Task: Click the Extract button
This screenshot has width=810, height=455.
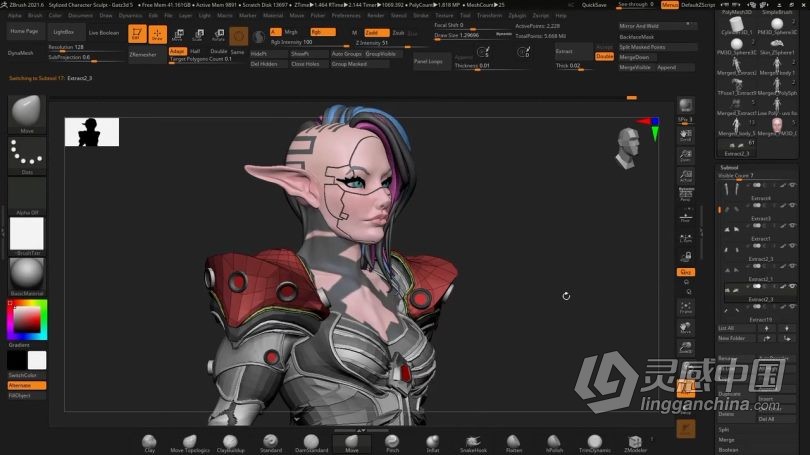Action: click(573, 52)
